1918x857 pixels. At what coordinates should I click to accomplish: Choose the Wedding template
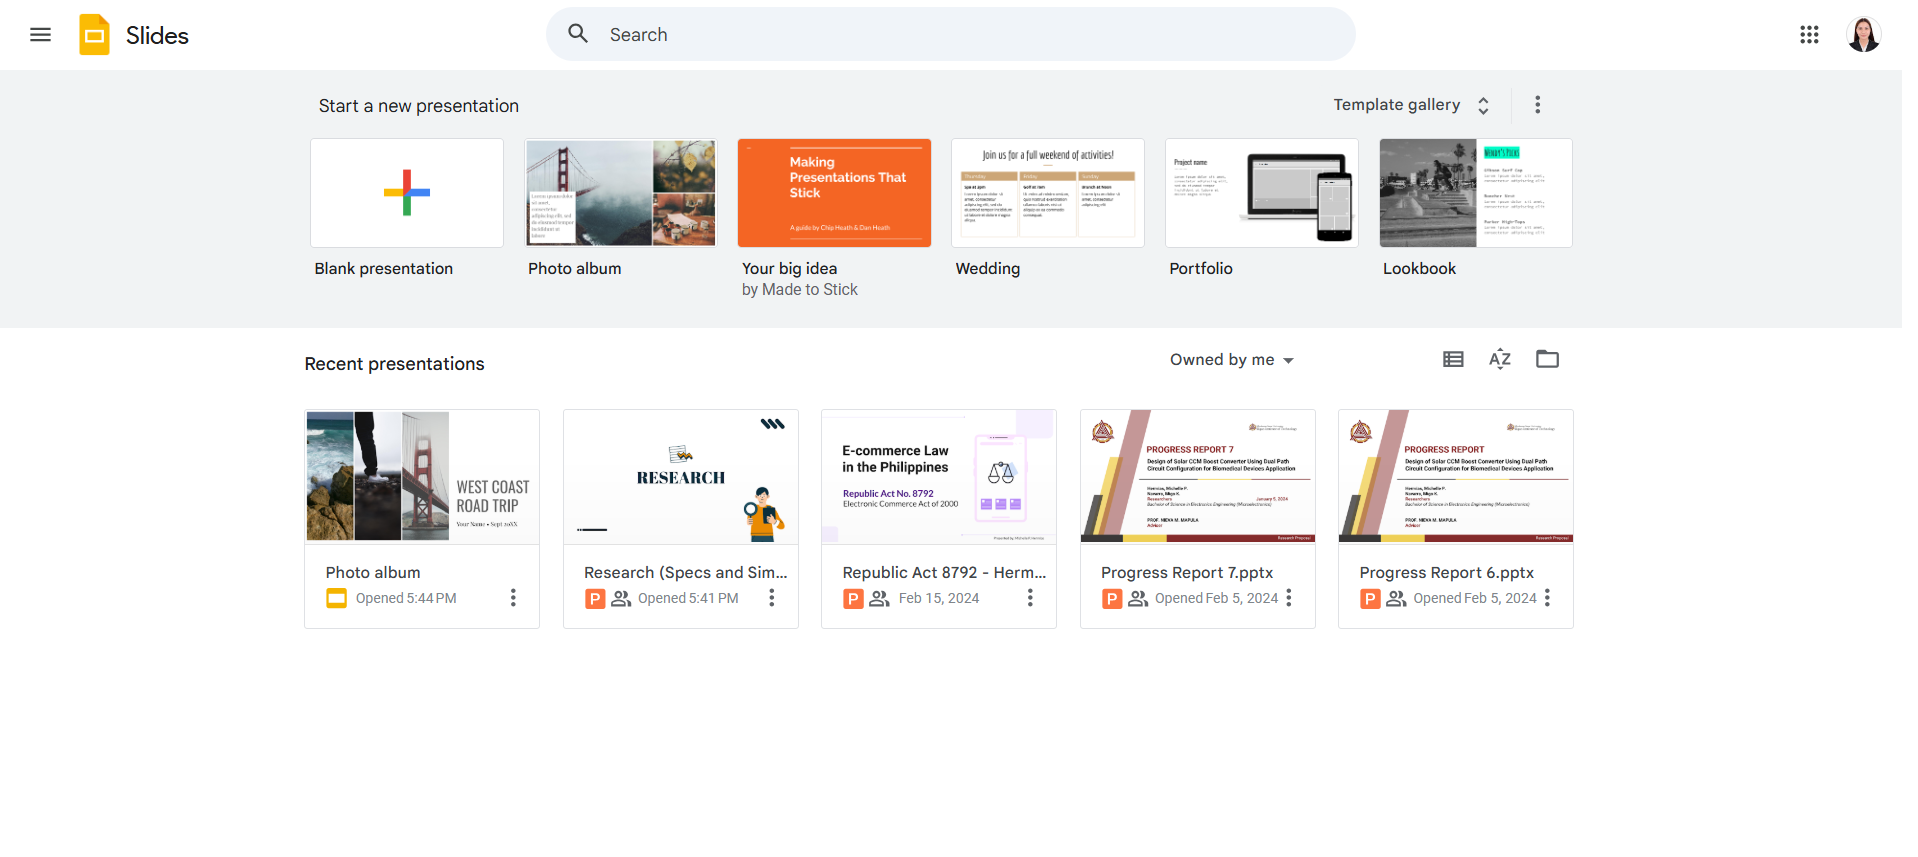(x=1048, y=193)
